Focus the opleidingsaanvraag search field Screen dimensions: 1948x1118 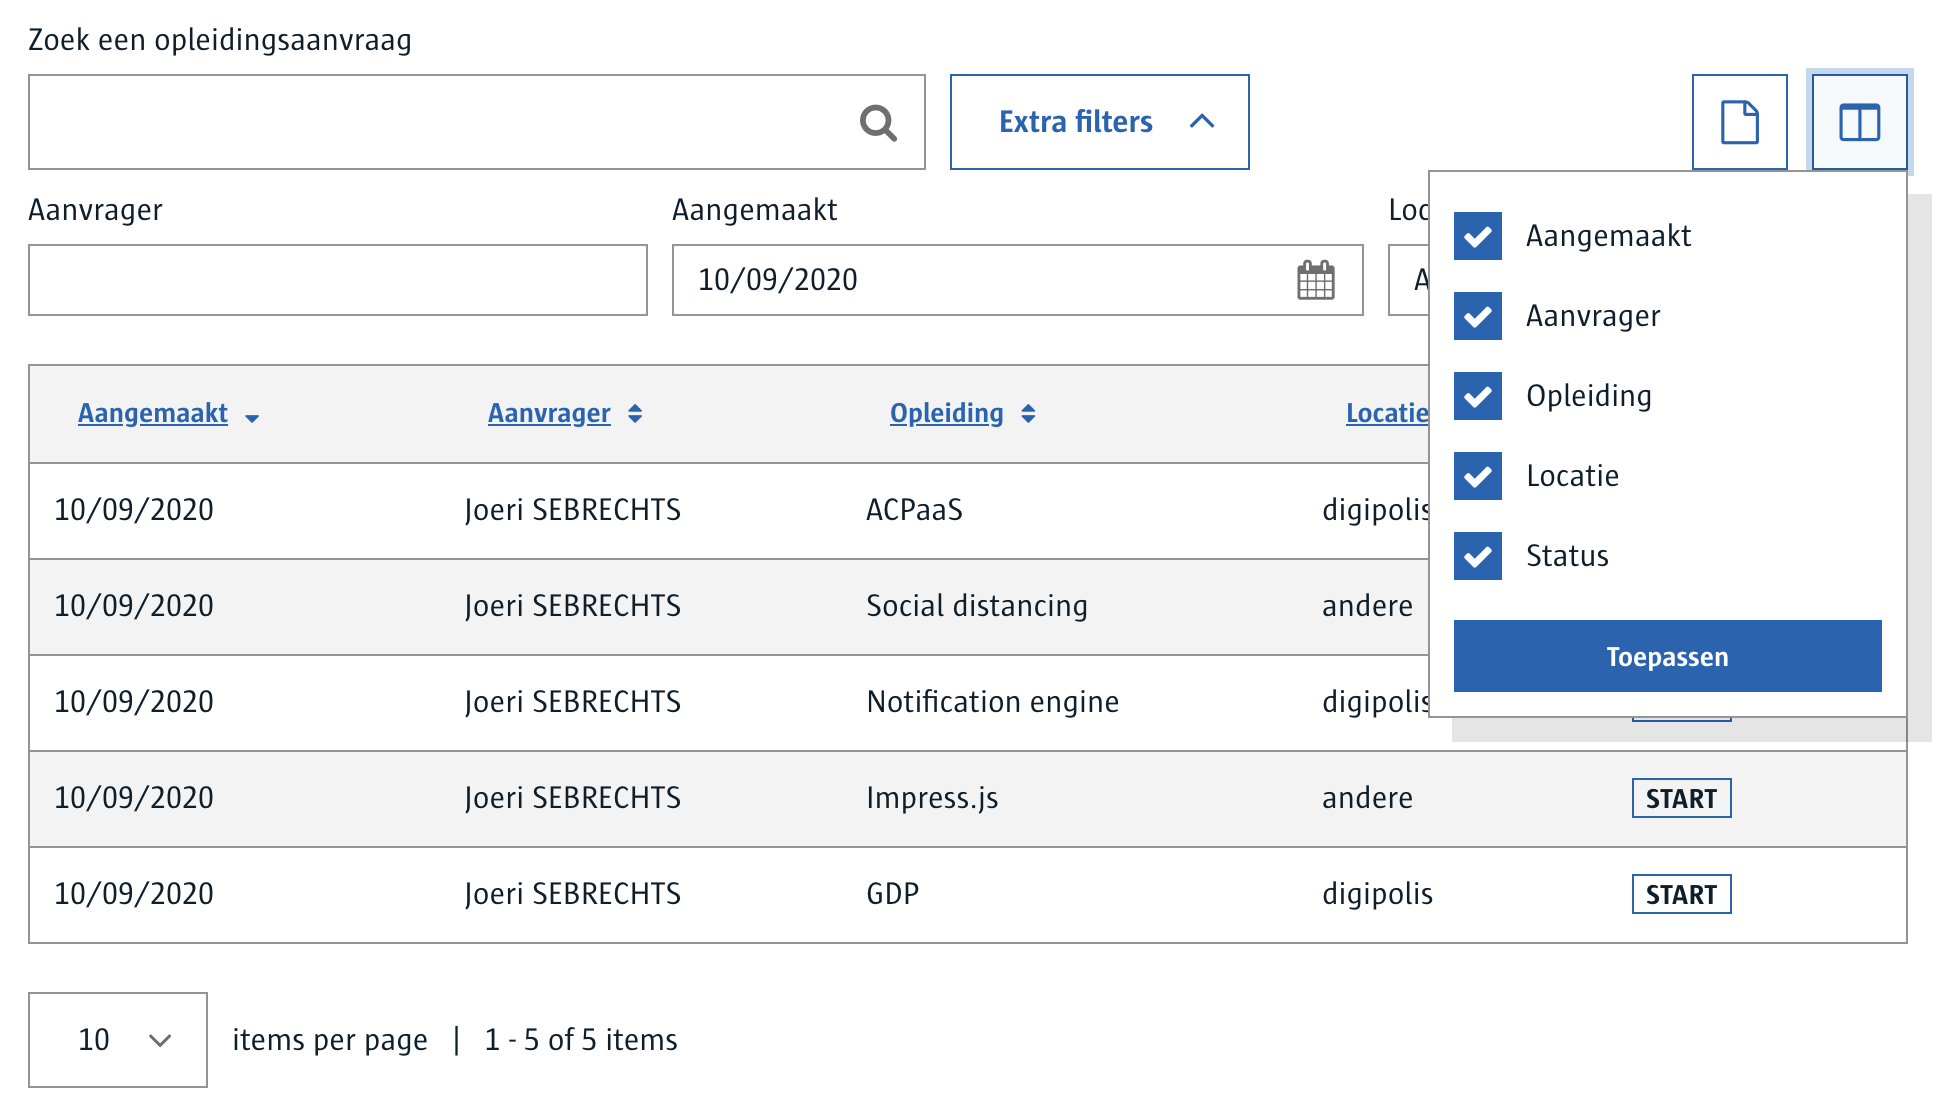(x=476, y=122)
